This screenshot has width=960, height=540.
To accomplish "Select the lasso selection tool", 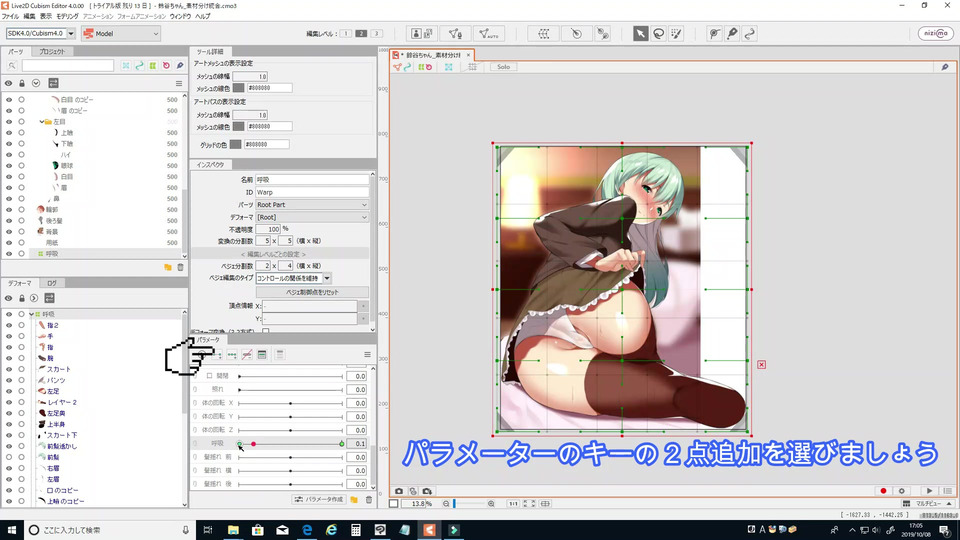I will tap(658, 34).
